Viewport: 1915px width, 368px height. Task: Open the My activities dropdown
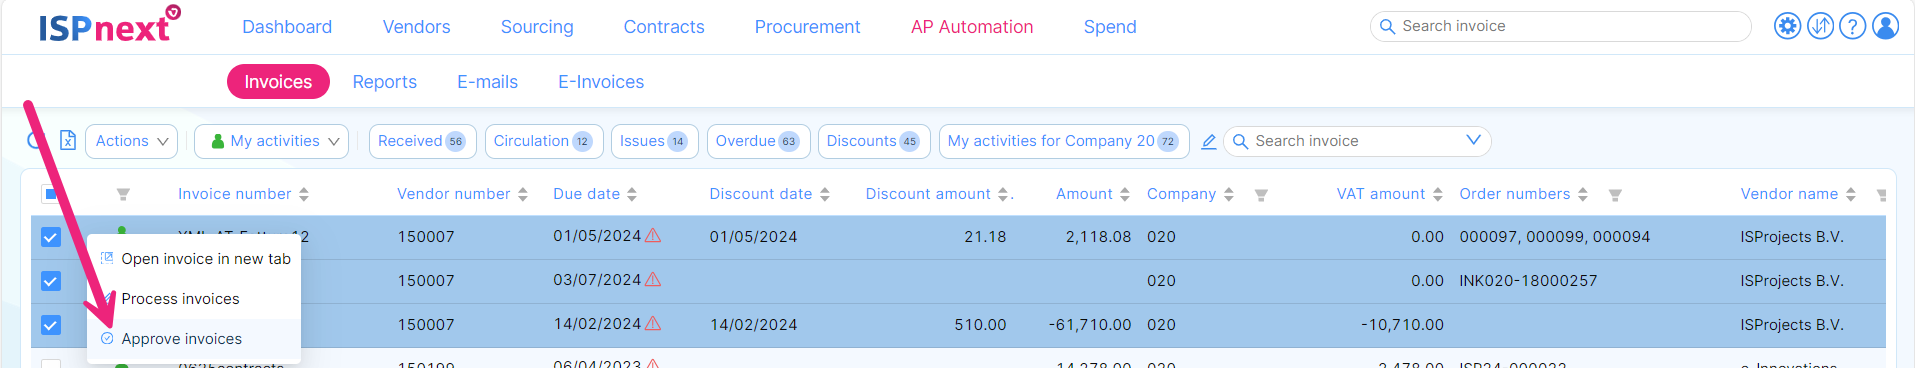click(272, 141)
